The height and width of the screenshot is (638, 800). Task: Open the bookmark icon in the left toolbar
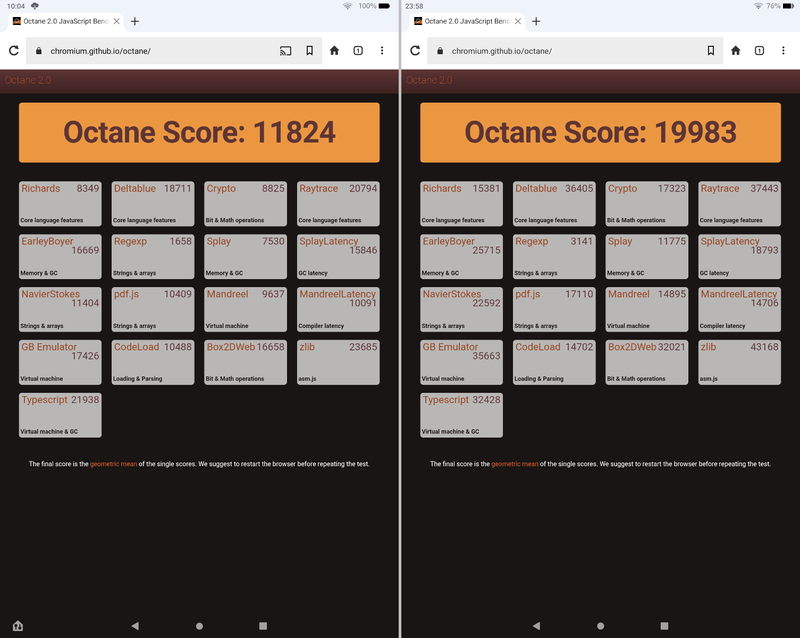click(311, 50)
